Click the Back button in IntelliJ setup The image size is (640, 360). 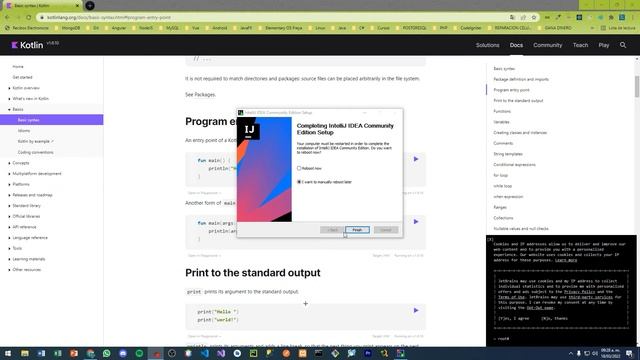332,230
